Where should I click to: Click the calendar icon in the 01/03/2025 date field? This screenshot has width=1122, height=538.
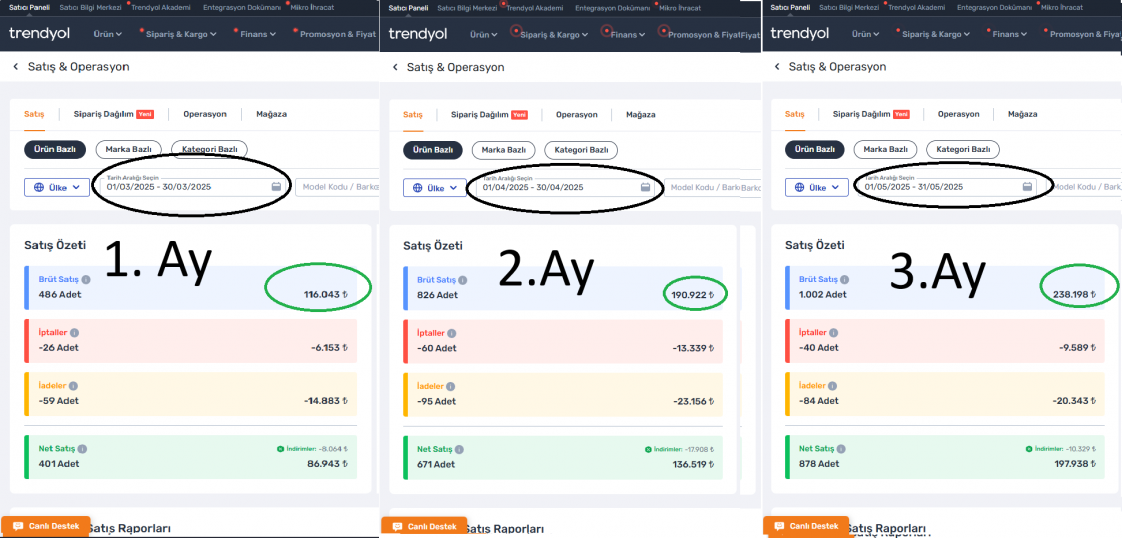pyautogui.click(x=276, y=187)
